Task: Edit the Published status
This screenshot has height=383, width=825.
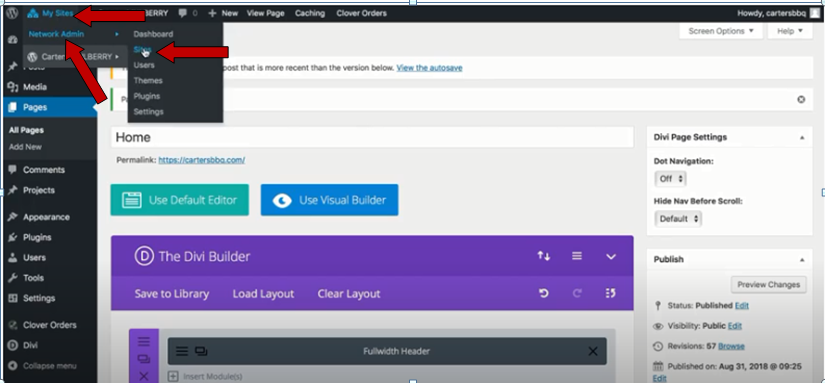Action: (742, 306)
